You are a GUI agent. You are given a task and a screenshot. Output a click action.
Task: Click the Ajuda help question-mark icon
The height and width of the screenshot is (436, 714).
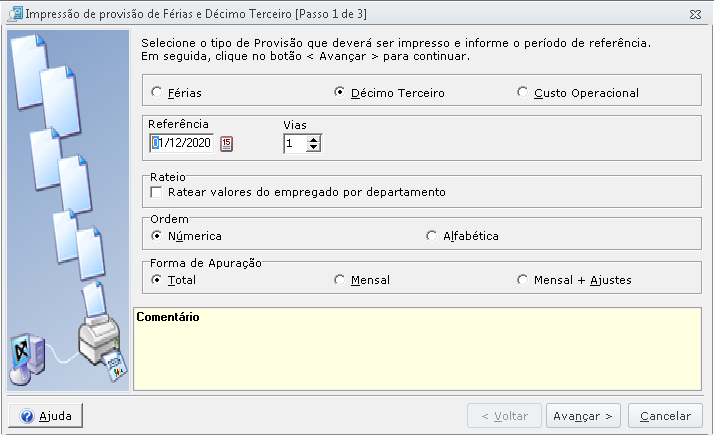(x=27, y=415)
